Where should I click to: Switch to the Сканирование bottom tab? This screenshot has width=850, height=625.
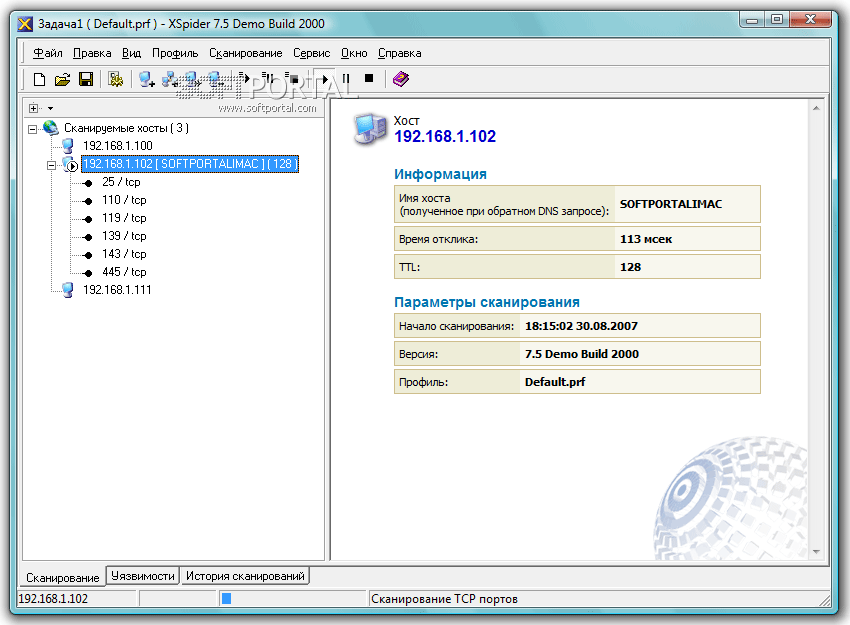point(63,578)
